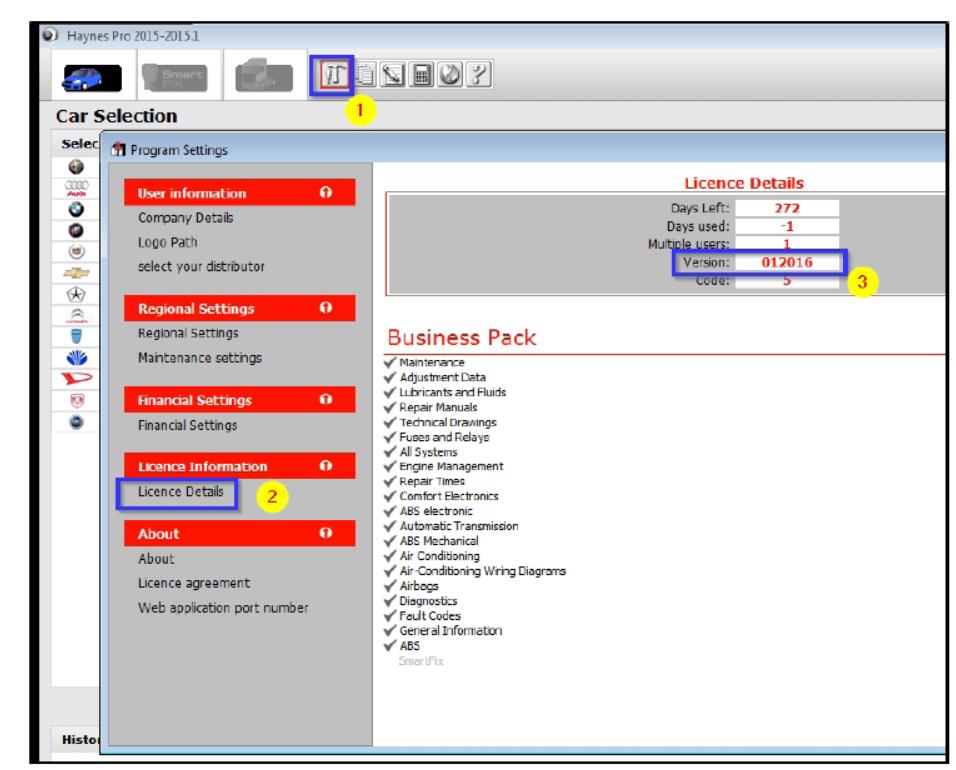Open the car selection tab with blue car
The image size is (956, 770).
click(x=92, y=77)
